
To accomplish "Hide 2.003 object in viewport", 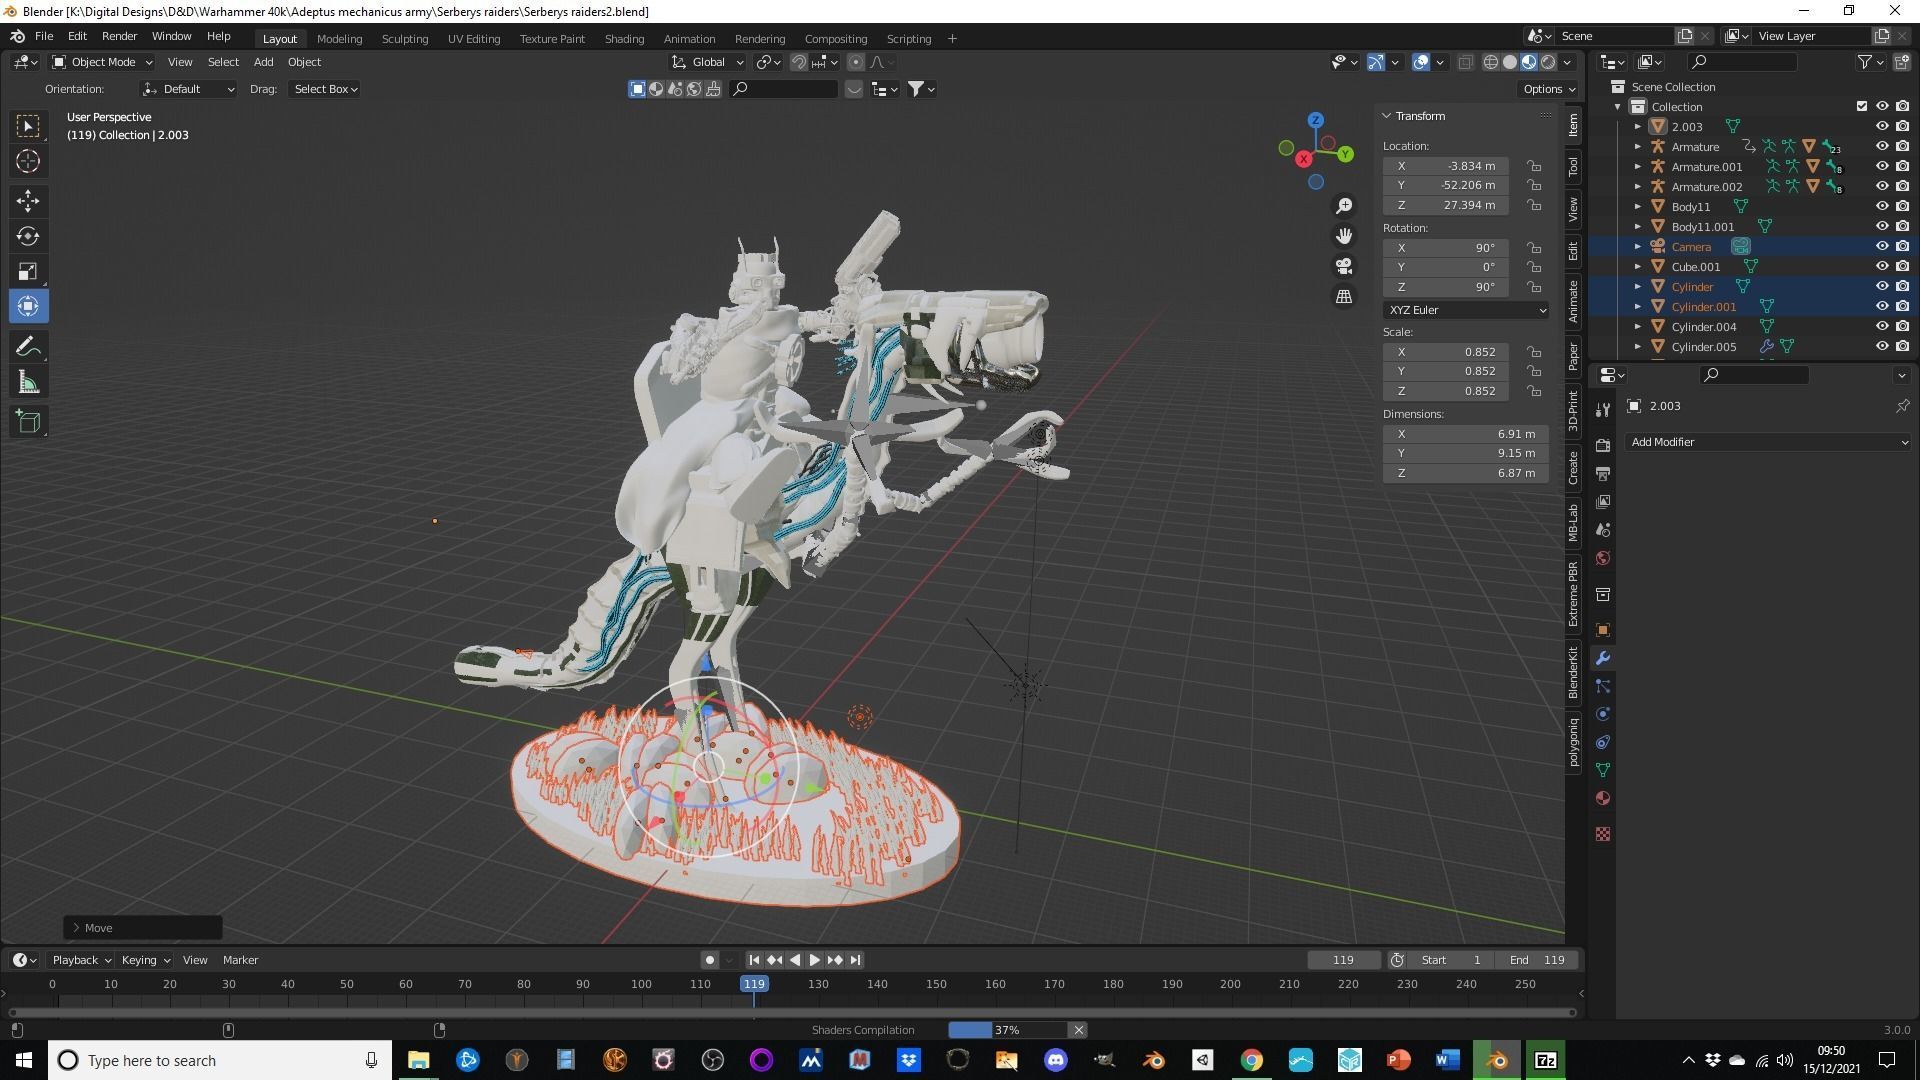I will point(1882,126).
